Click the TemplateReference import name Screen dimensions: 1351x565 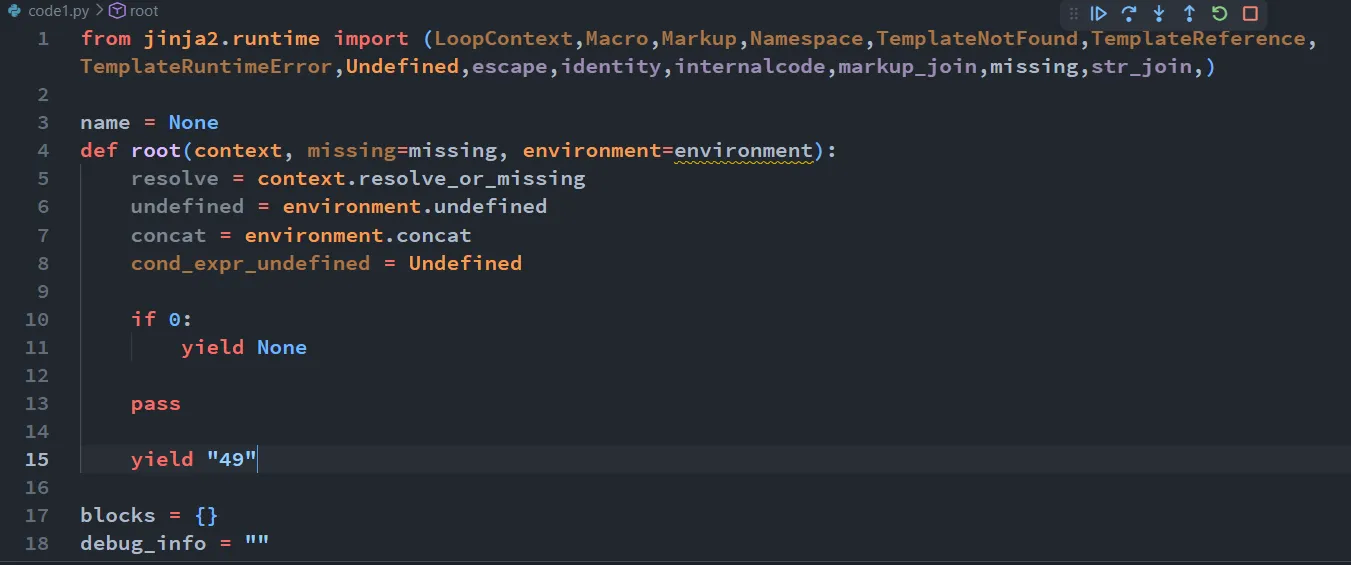click(1198, 39)
